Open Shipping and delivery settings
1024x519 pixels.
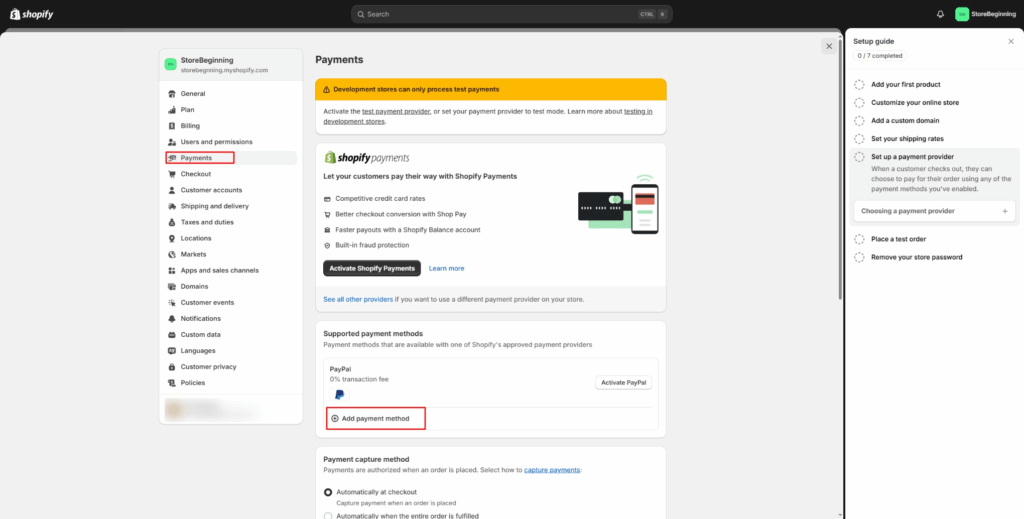[214, 206]
